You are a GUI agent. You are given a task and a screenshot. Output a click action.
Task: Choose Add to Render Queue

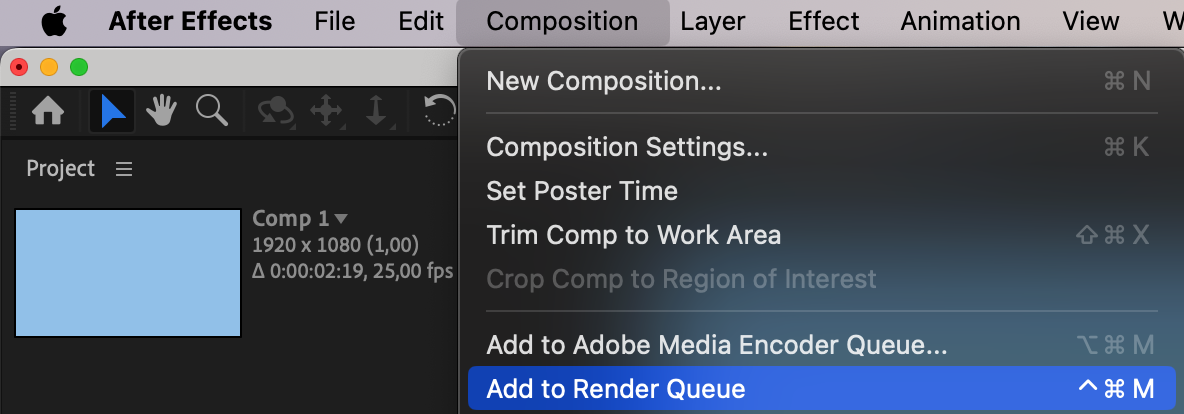tap(616, 389)
